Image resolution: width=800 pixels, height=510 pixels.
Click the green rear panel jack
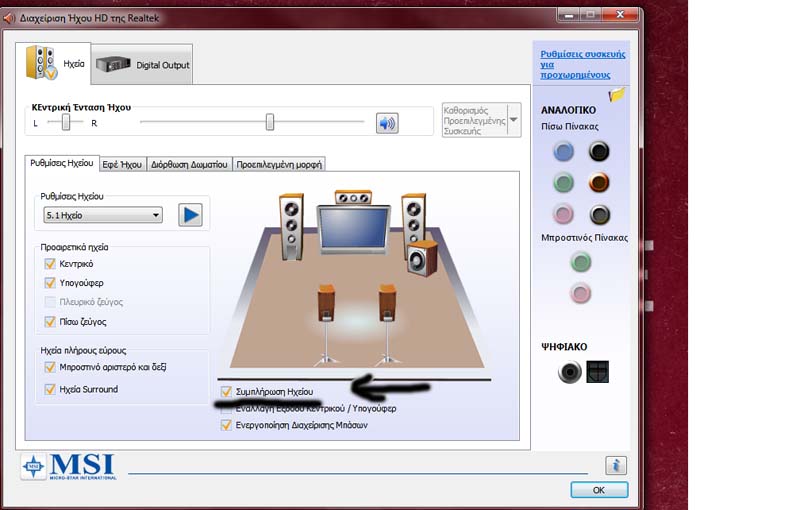pyautogui.click(x=563, y=183)
